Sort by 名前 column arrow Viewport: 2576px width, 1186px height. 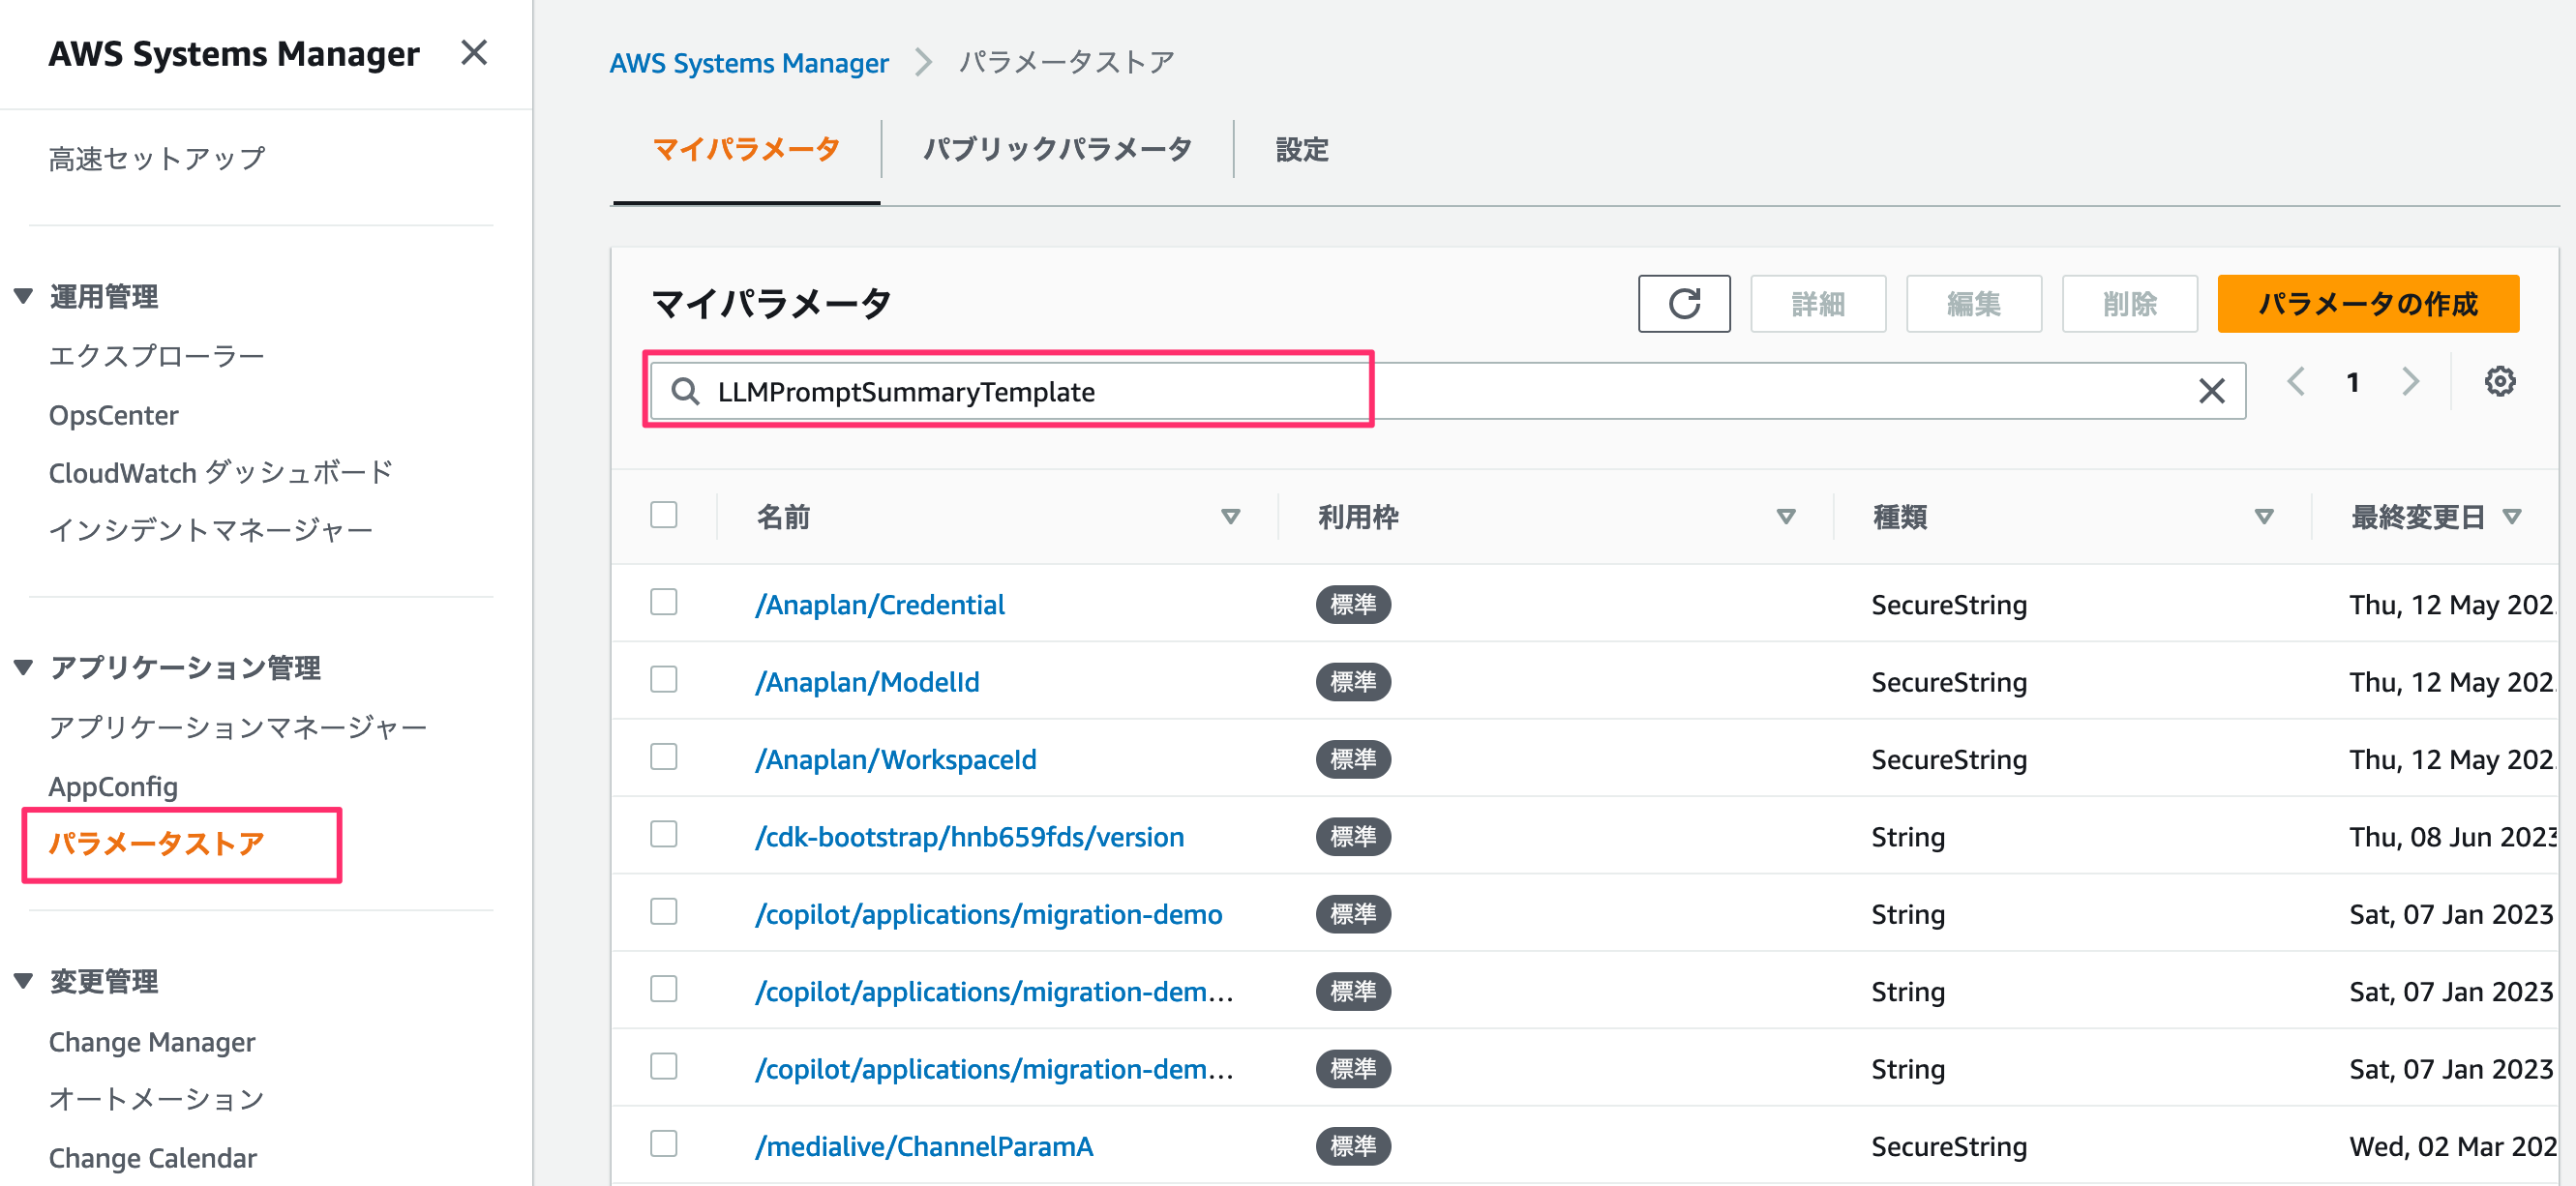point(1230,517)
